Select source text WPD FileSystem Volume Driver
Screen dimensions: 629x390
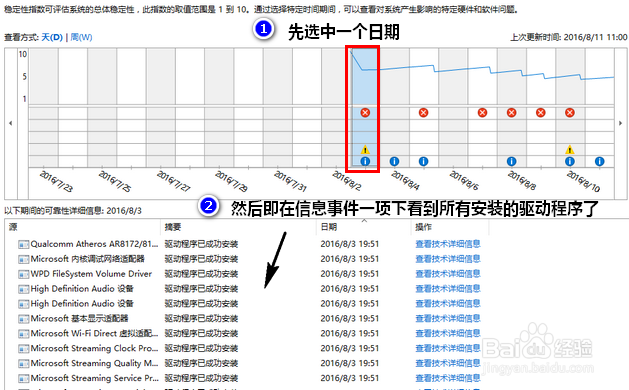pyautogui.click(x=91, y=274)
